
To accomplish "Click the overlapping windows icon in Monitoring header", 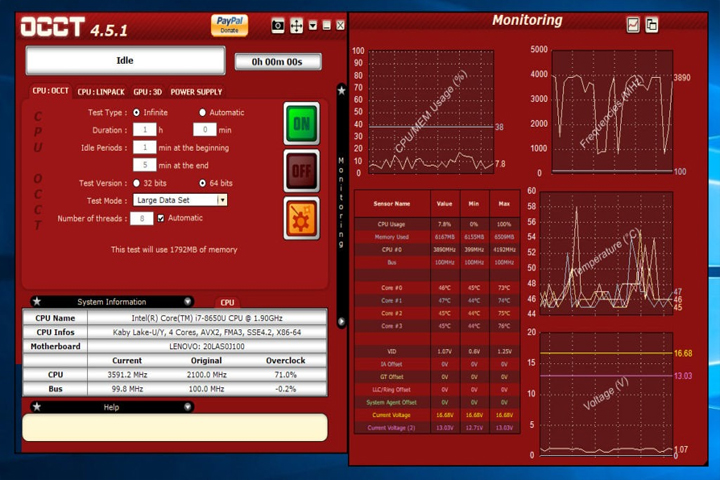I will pyautogui.click(x=651, y=25).
